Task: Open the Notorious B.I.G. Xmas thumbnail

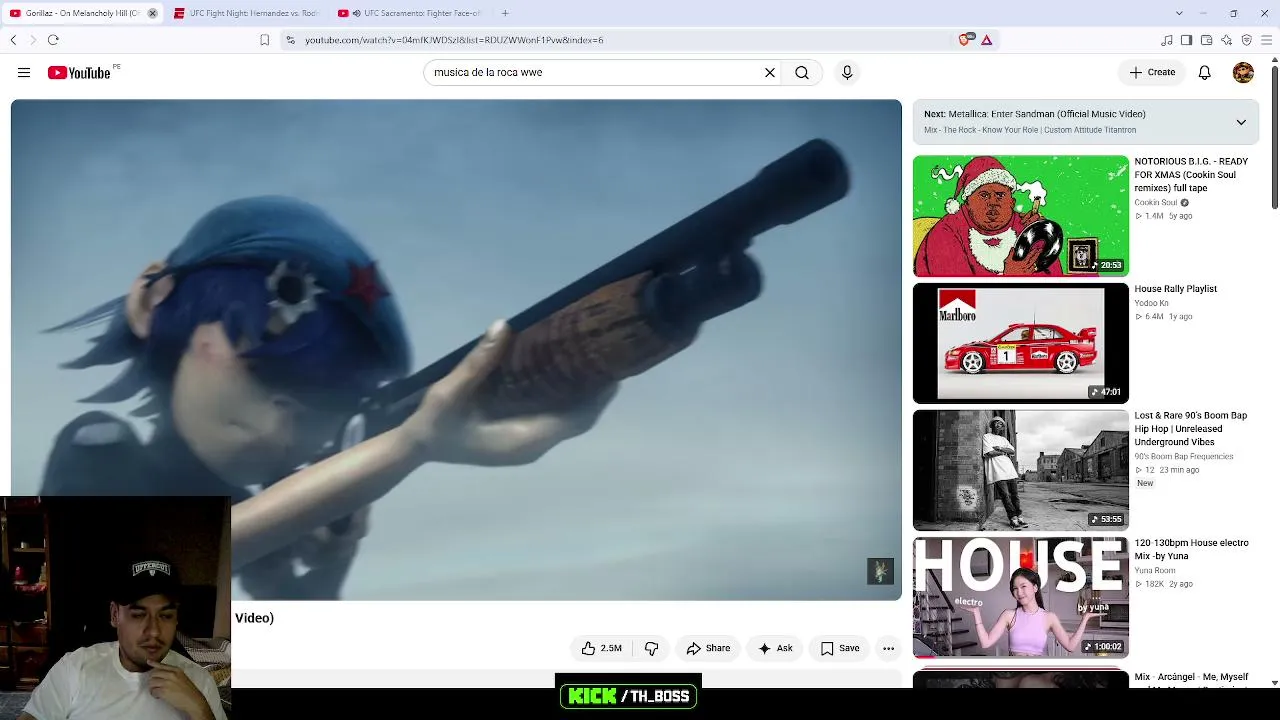Action: click(1020, 215)
